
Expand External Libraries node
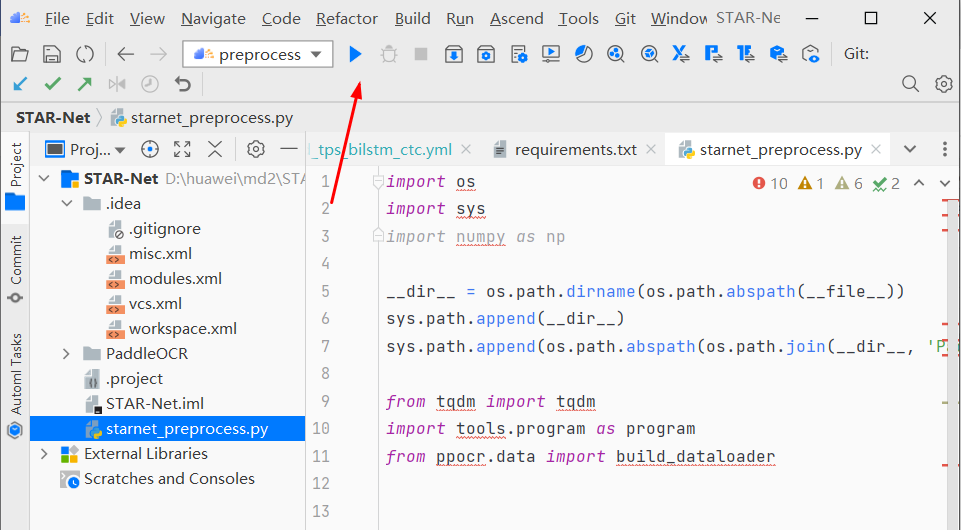[x=43, y=453]
